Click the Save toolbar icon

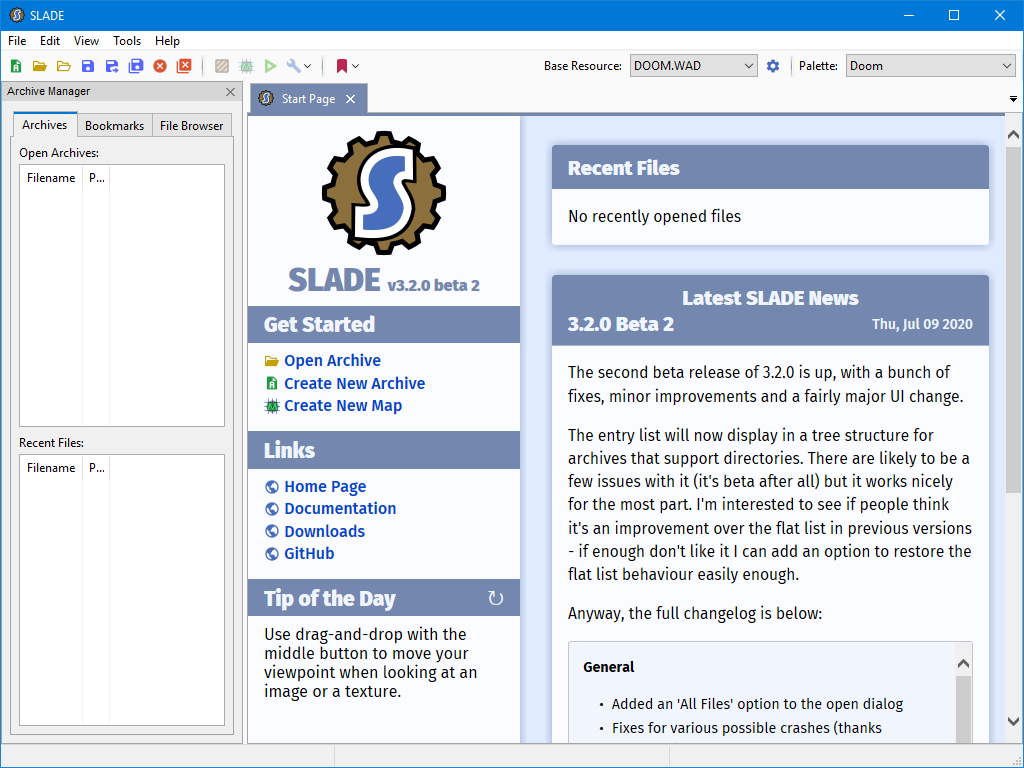[88, 66]
